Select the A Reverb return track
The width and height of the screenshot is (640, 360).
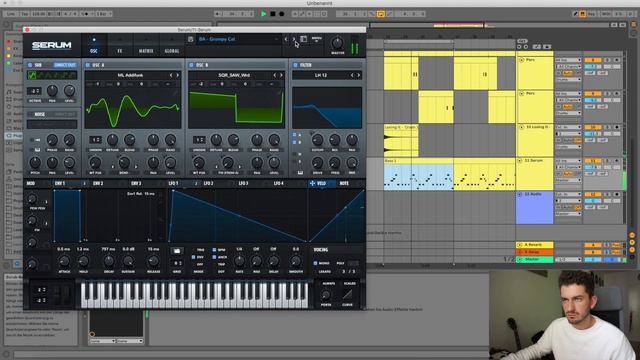point(535,245)
